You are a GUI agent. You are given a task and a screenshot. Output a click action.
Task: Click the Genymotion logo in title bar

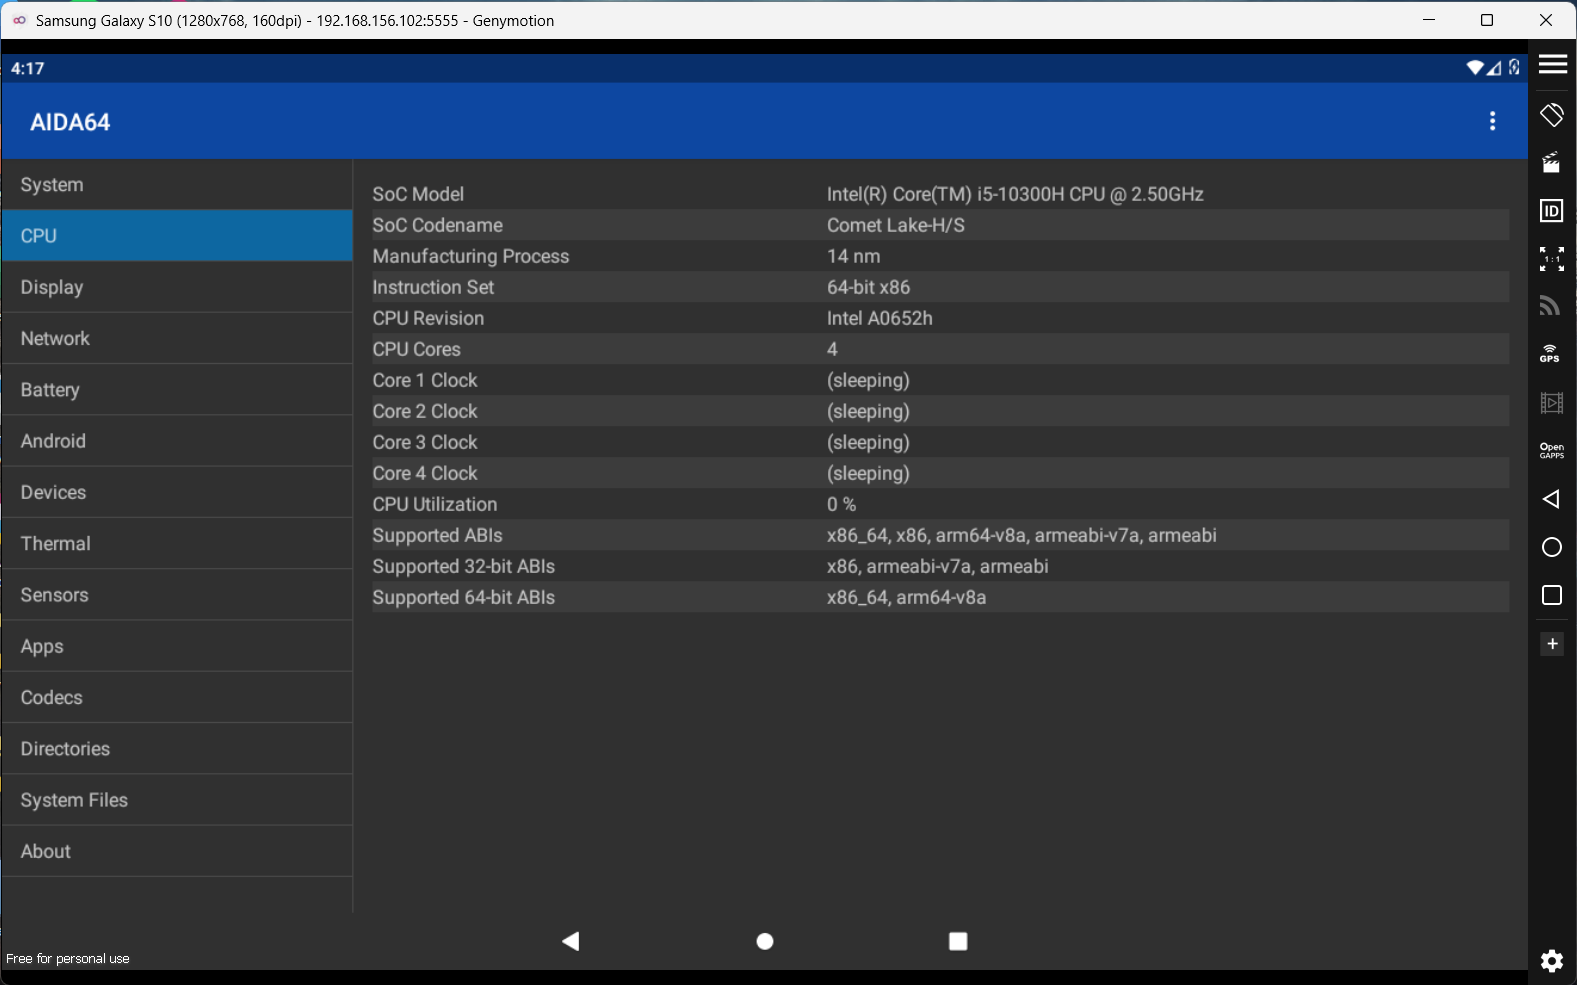click(x=19, y=20)
